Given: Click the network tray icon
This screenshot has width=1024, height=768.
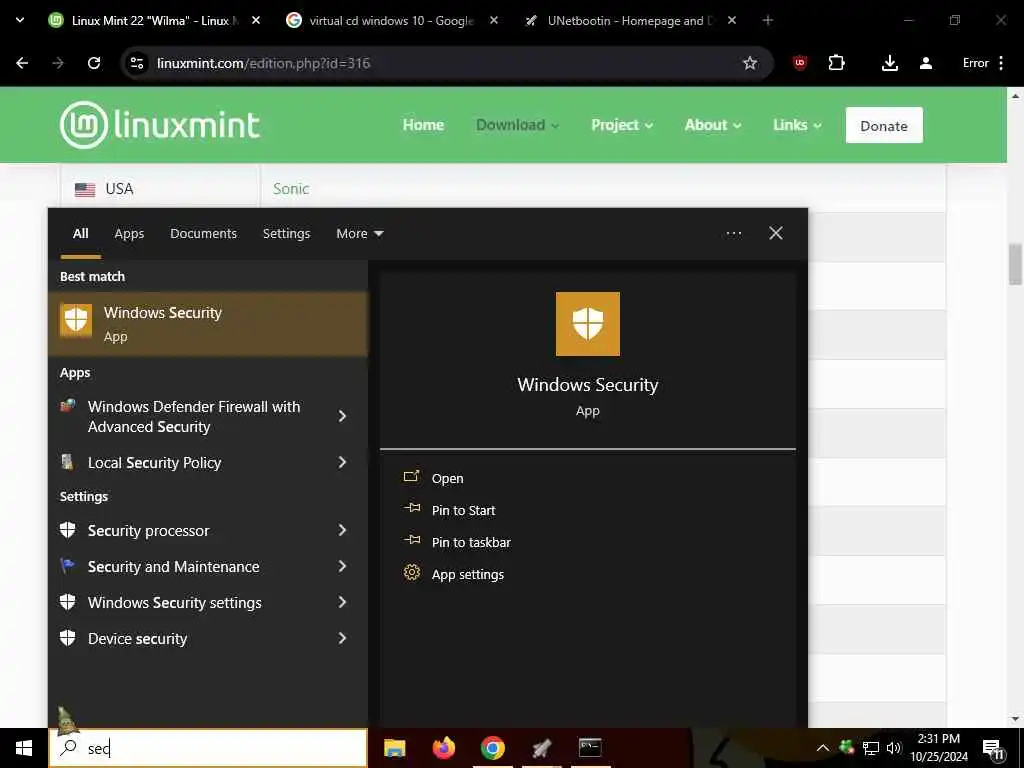Looking at the screenshot, I should click(x=871, y=748).
